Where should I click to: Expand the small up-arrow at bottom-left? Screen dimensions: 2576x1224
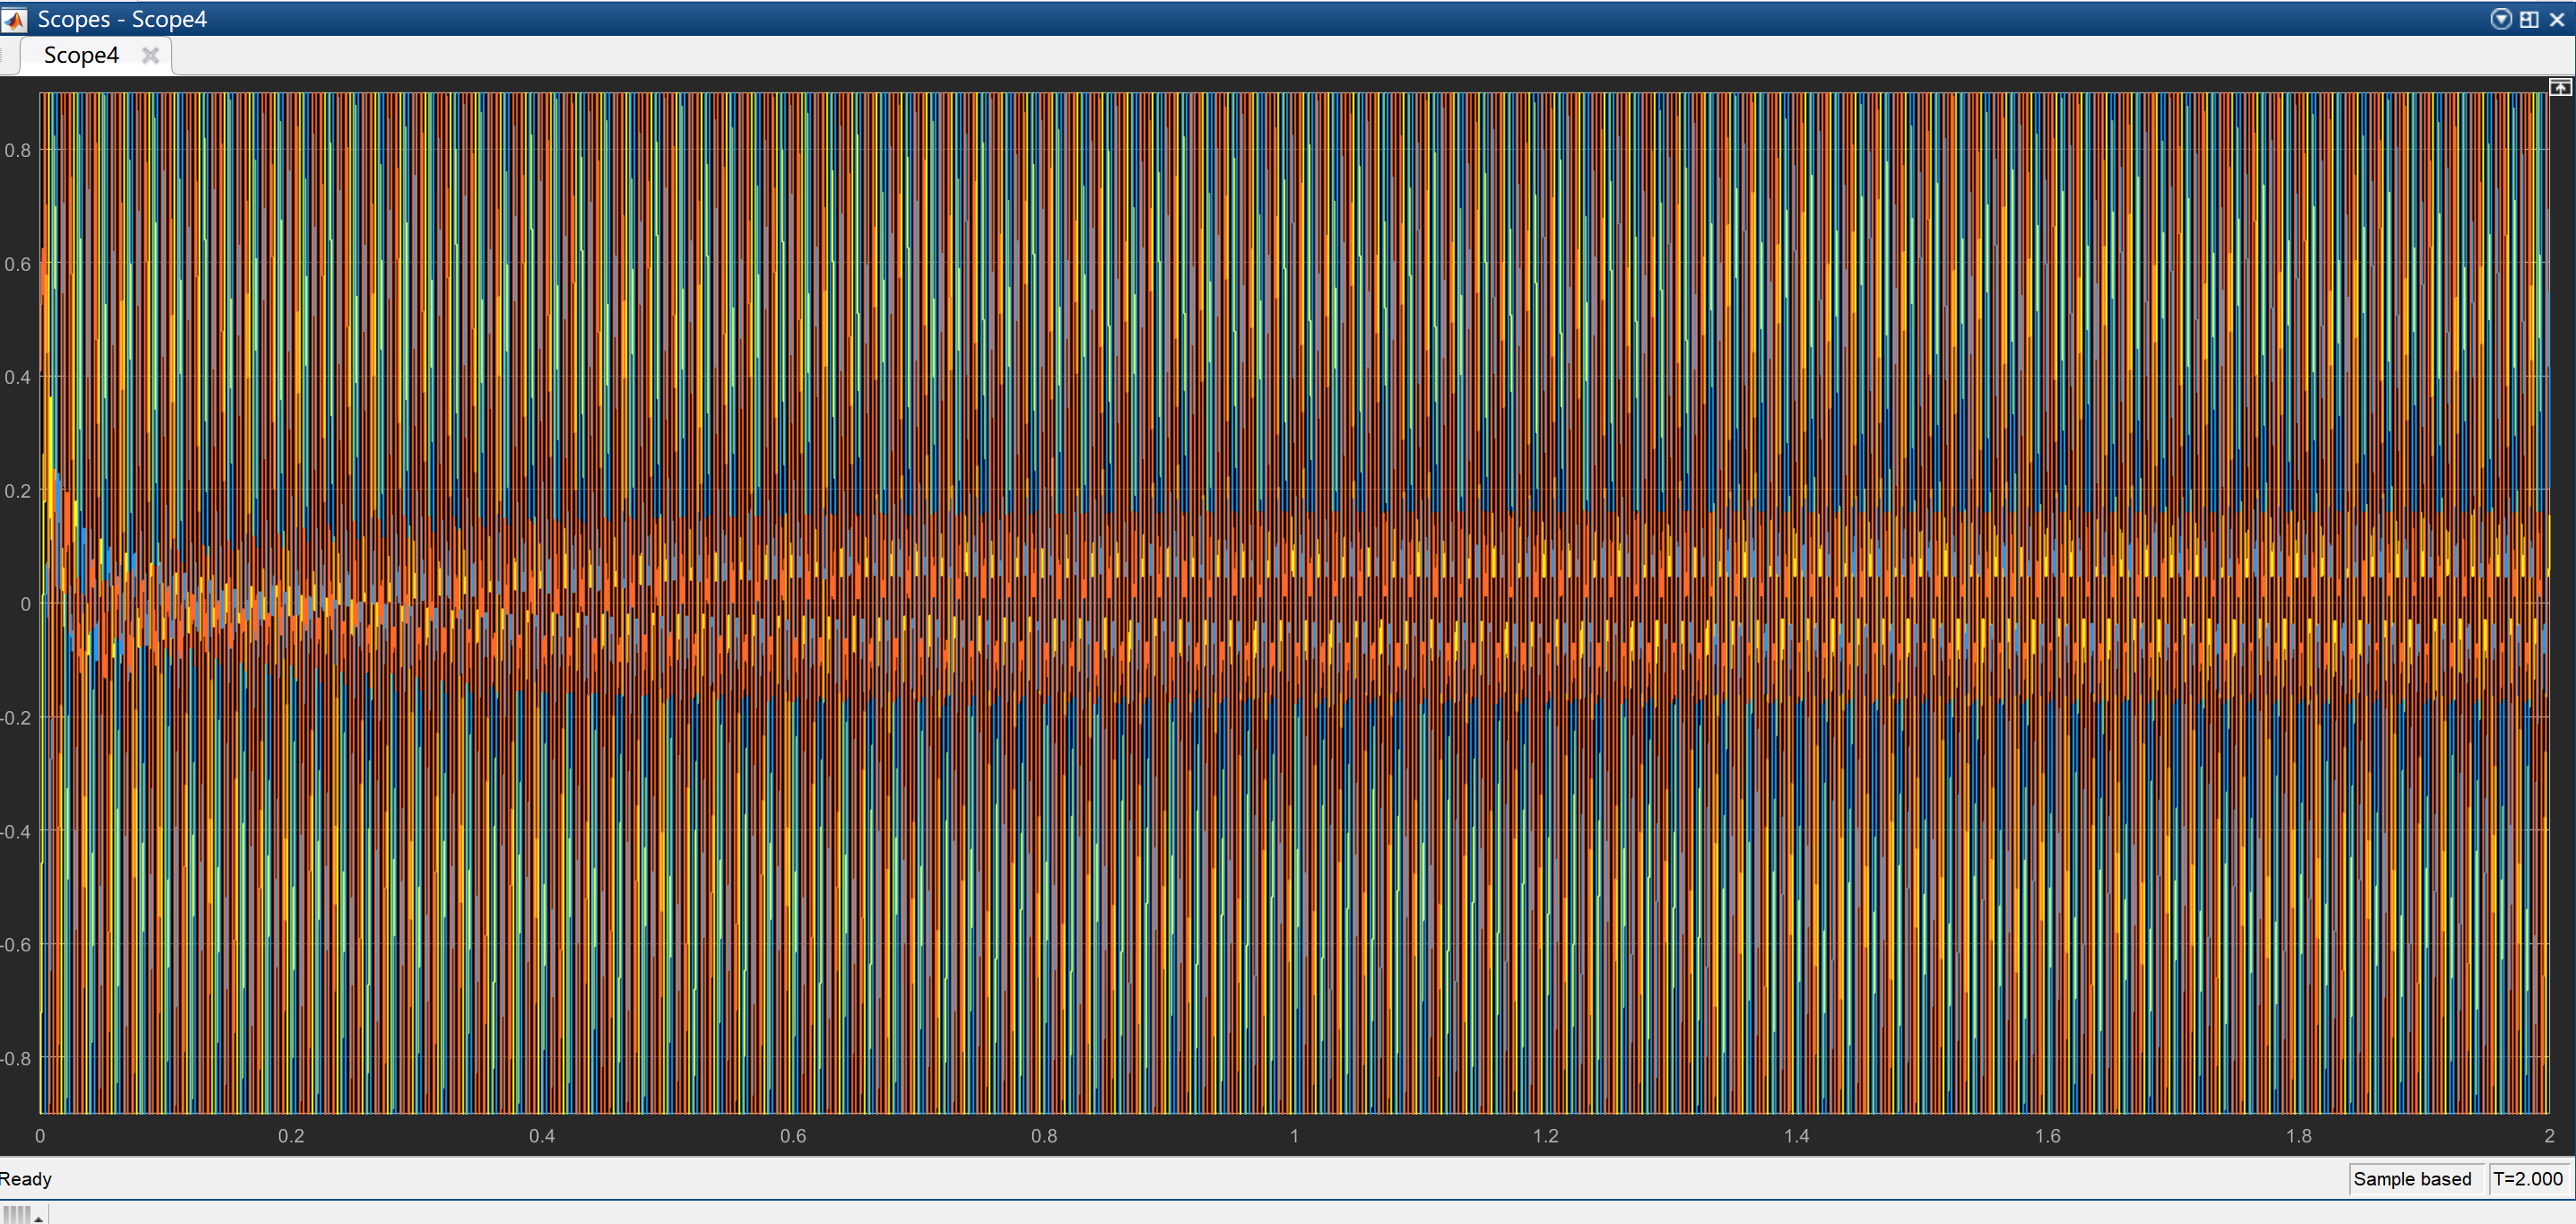pyautogui.click(x=38, y=1218)
